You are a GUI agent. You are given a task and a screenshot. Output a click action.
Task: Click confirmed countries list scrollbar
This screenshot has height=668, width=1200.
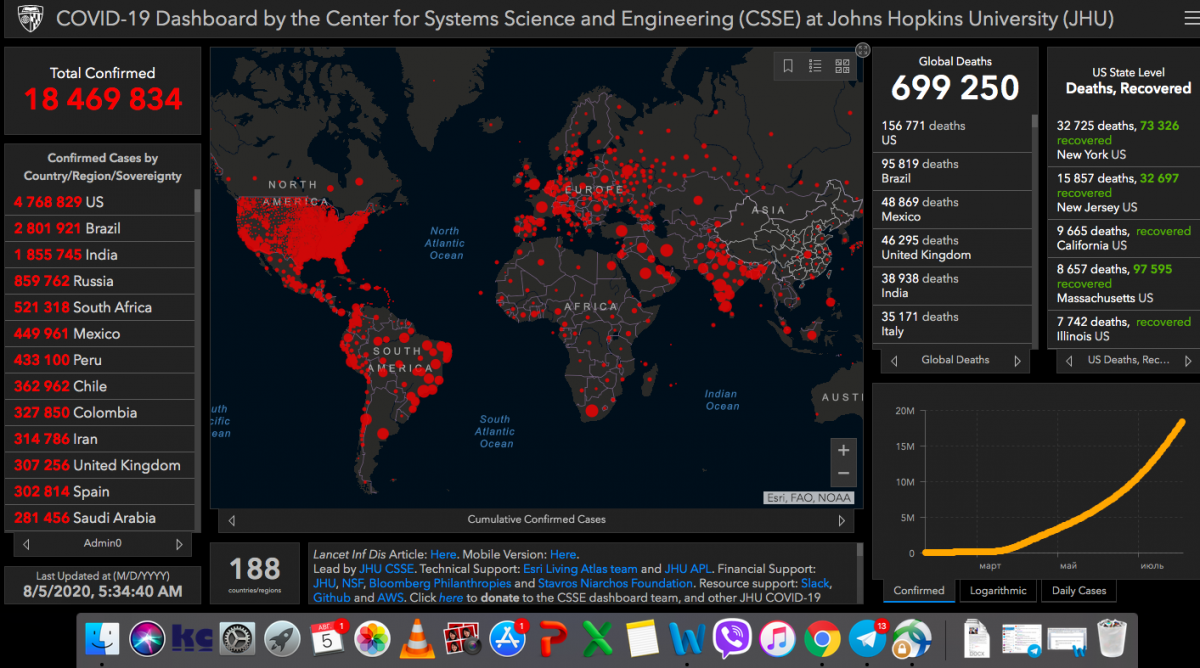(x=197, y=200)
